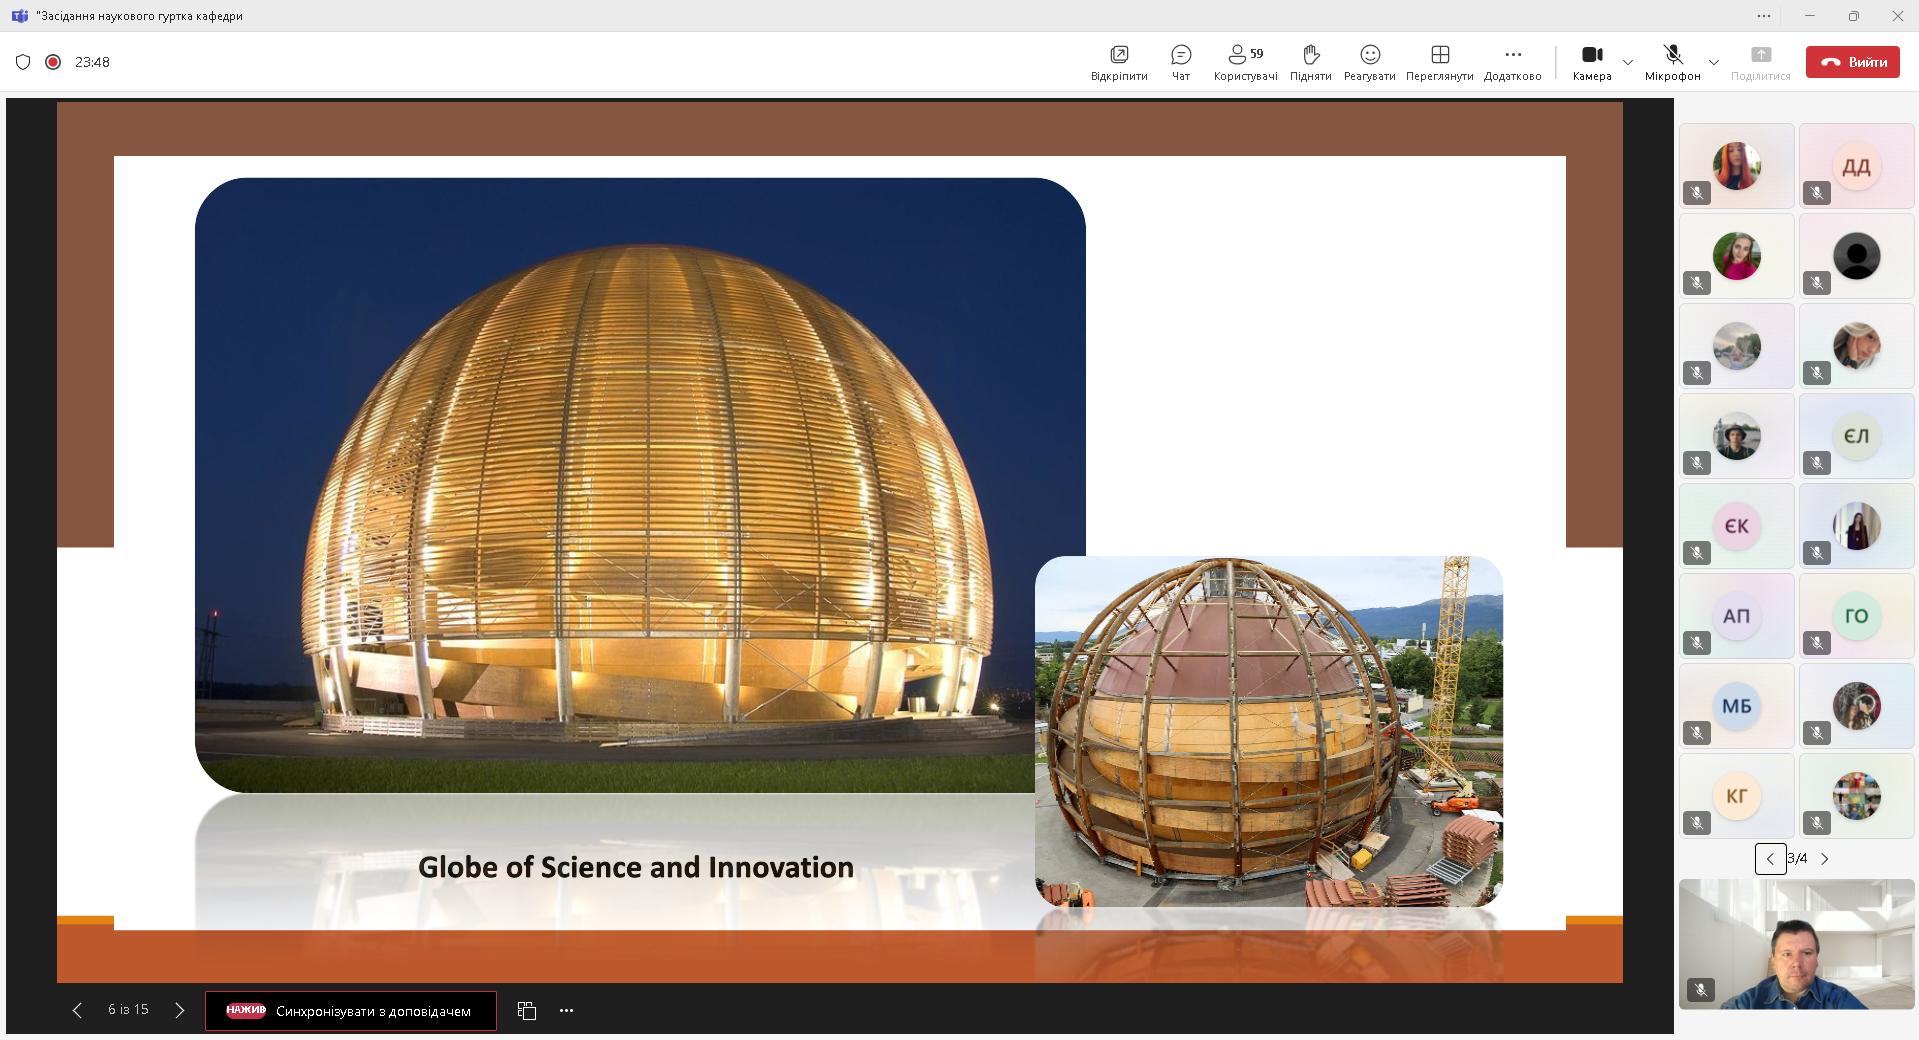The image size is (1919, 1040).
Task: Select participant tile КГ
Action: pos(1737,796)
